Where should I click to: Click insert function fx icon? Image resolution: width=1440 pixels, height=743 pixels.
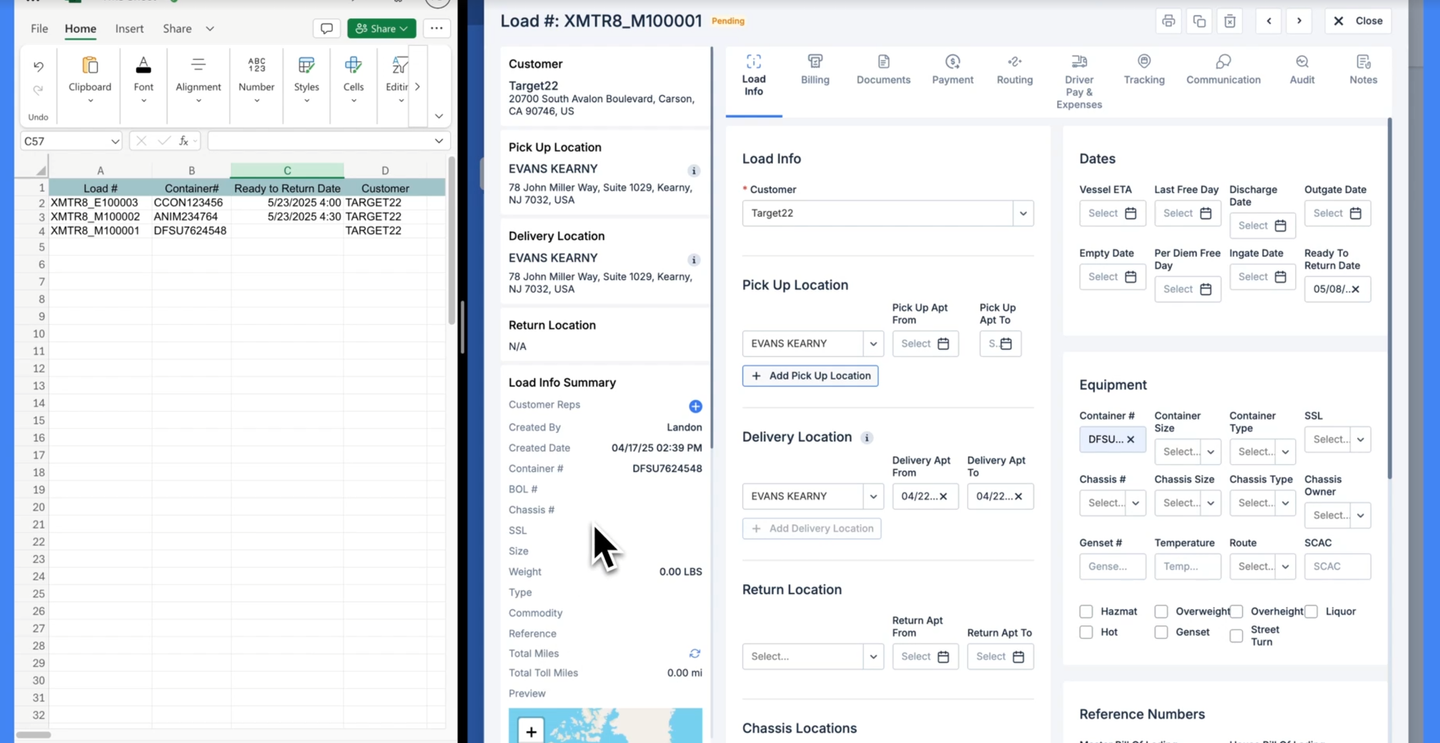coord(184,141)
